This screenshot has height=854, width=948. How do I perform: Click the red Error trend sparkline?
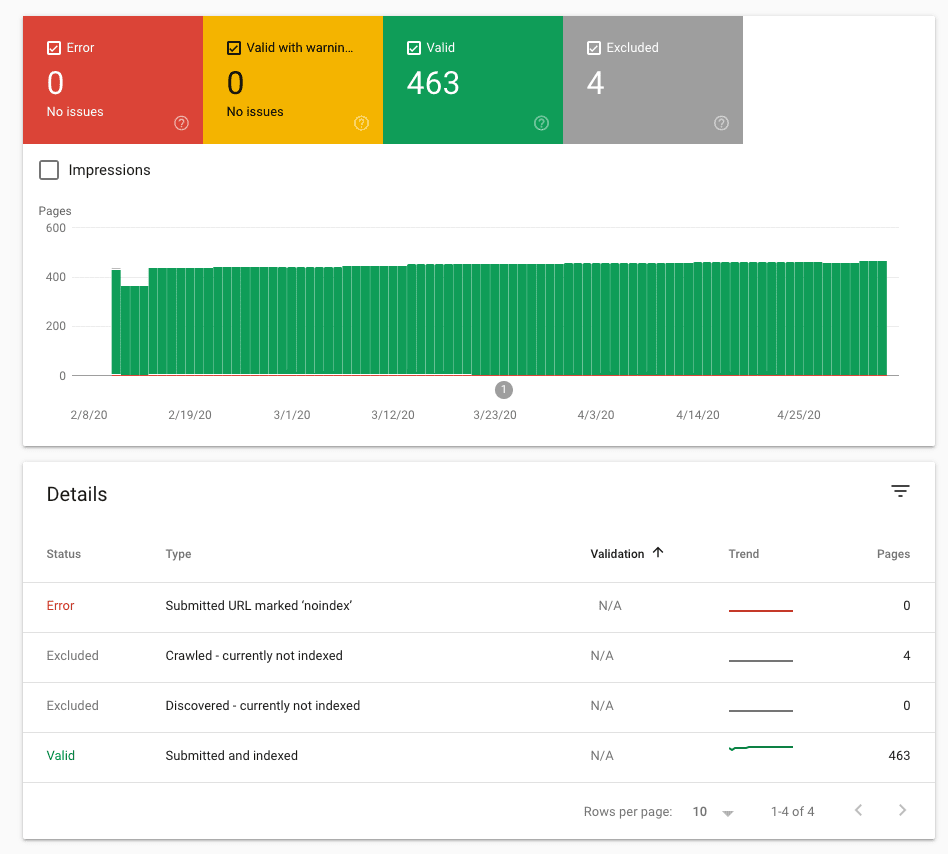tap(761, 610)
